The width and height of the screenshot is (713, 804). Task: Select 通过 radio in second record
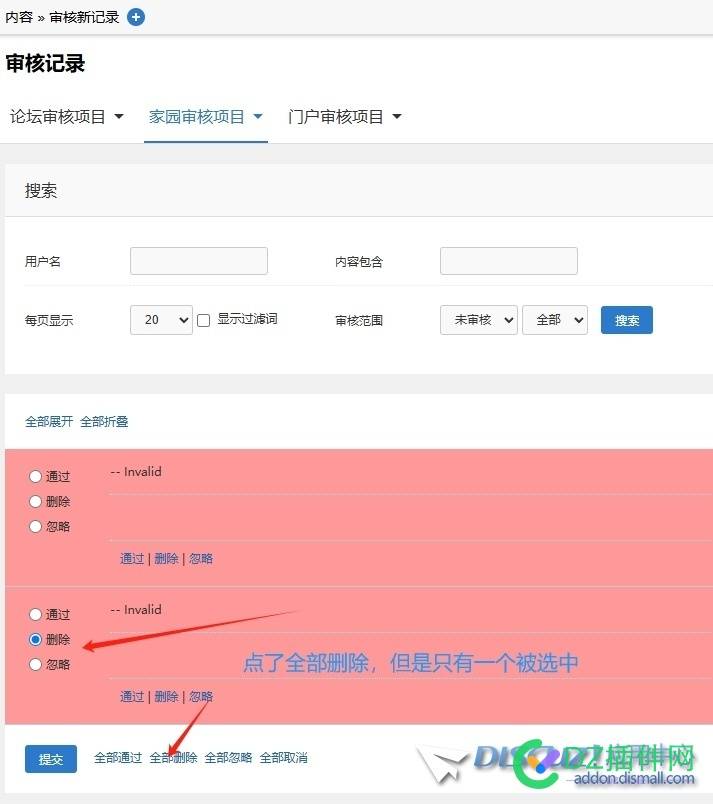coord(35,614)
